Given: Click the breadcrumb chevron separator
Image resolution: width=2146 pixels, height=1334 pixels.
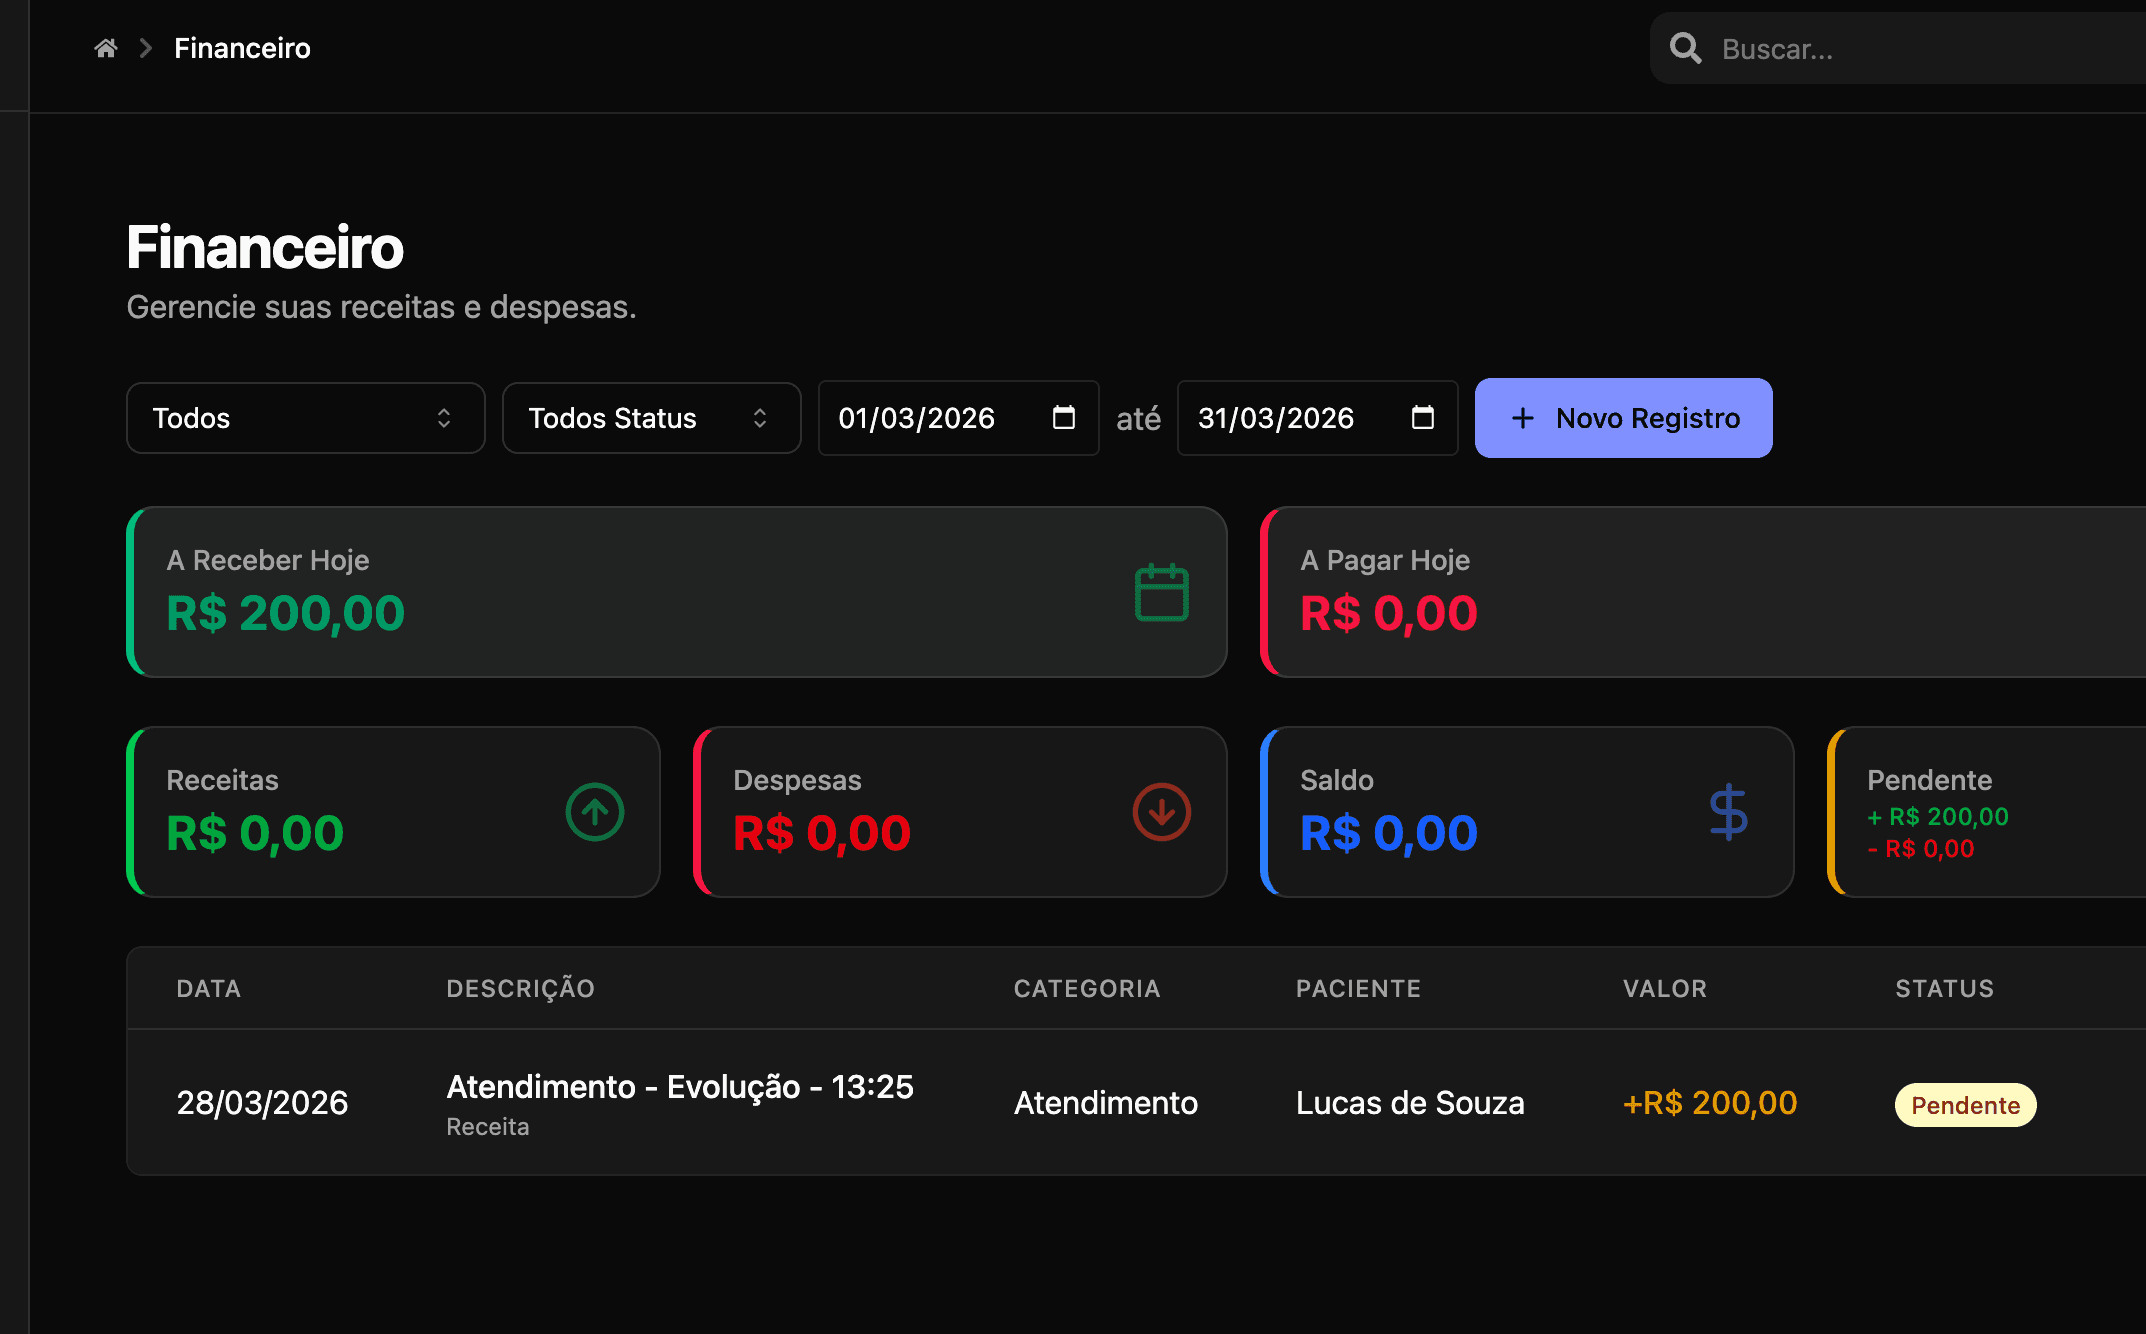Looking at the screenshot, I should point(146,48).
